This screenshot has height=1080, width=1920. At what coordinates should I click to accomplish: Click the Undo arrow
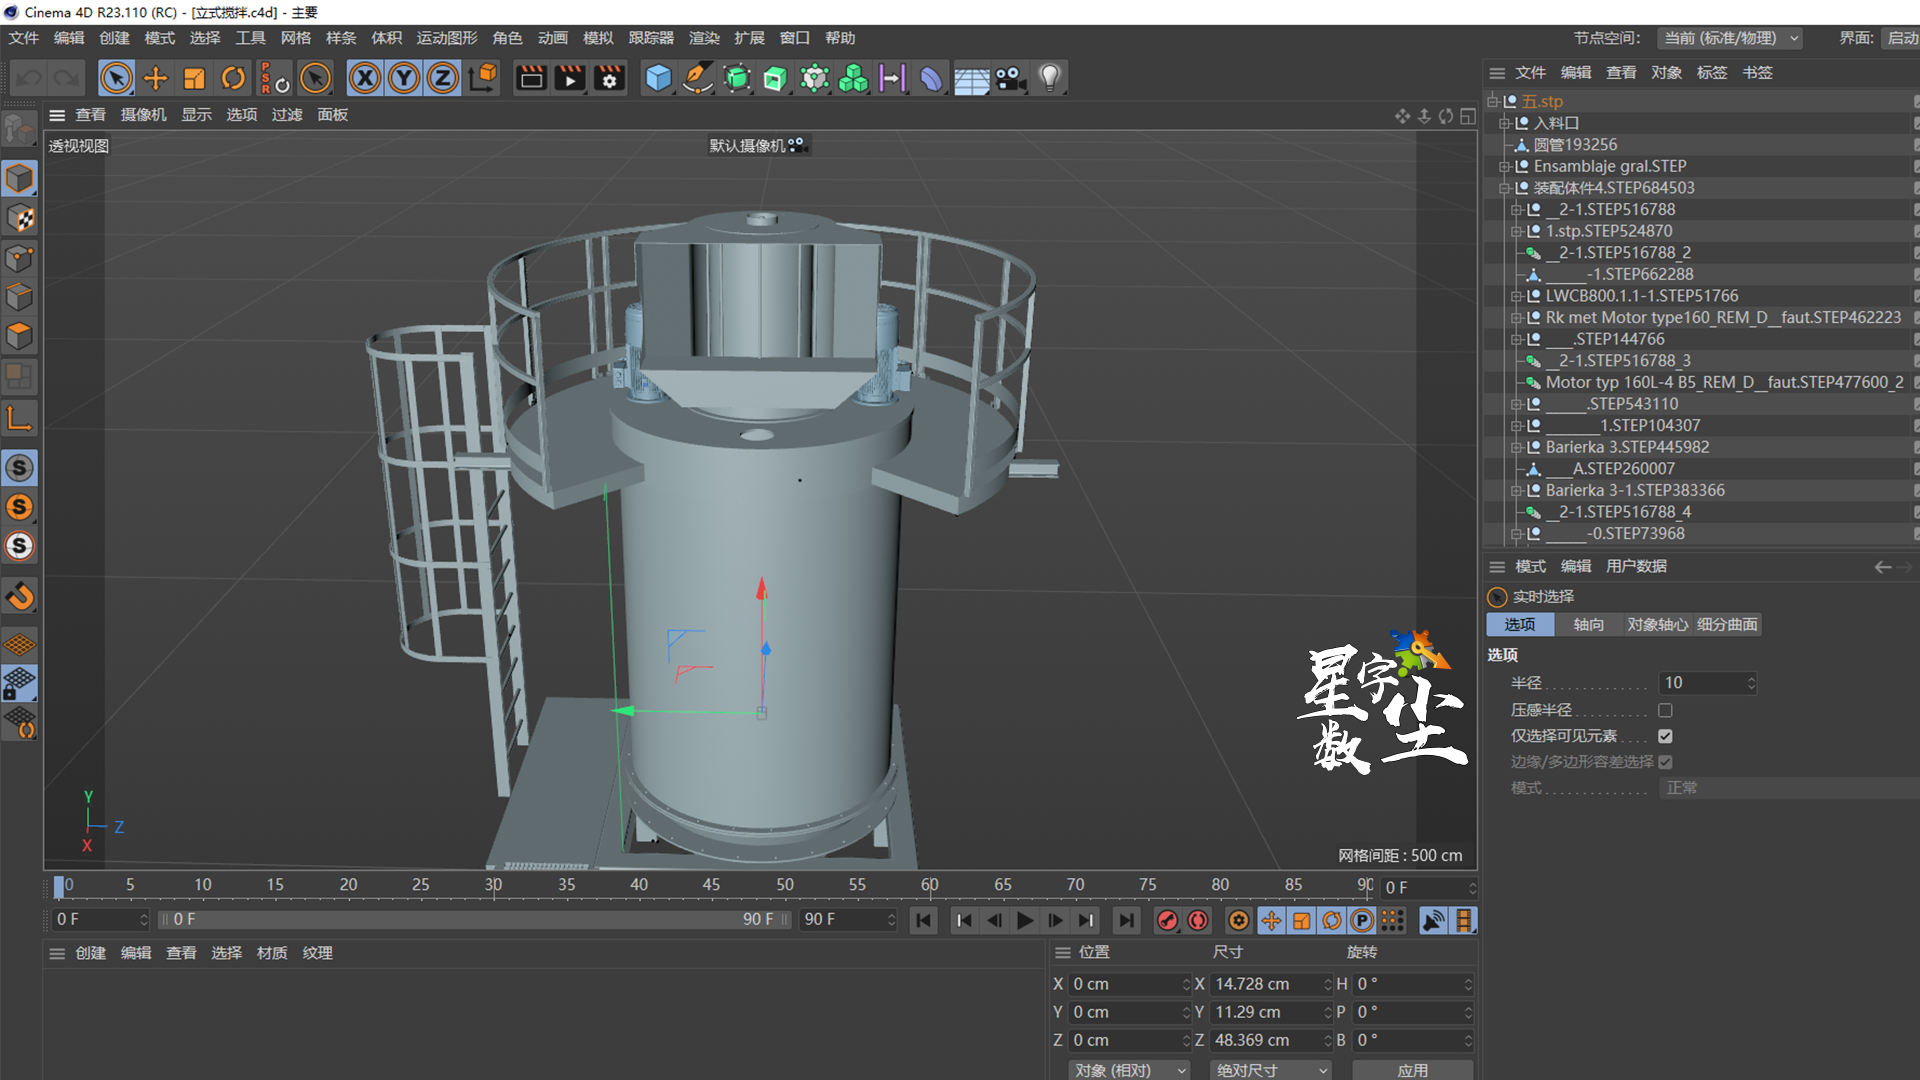pyautogui.click(x=29, y=78)
